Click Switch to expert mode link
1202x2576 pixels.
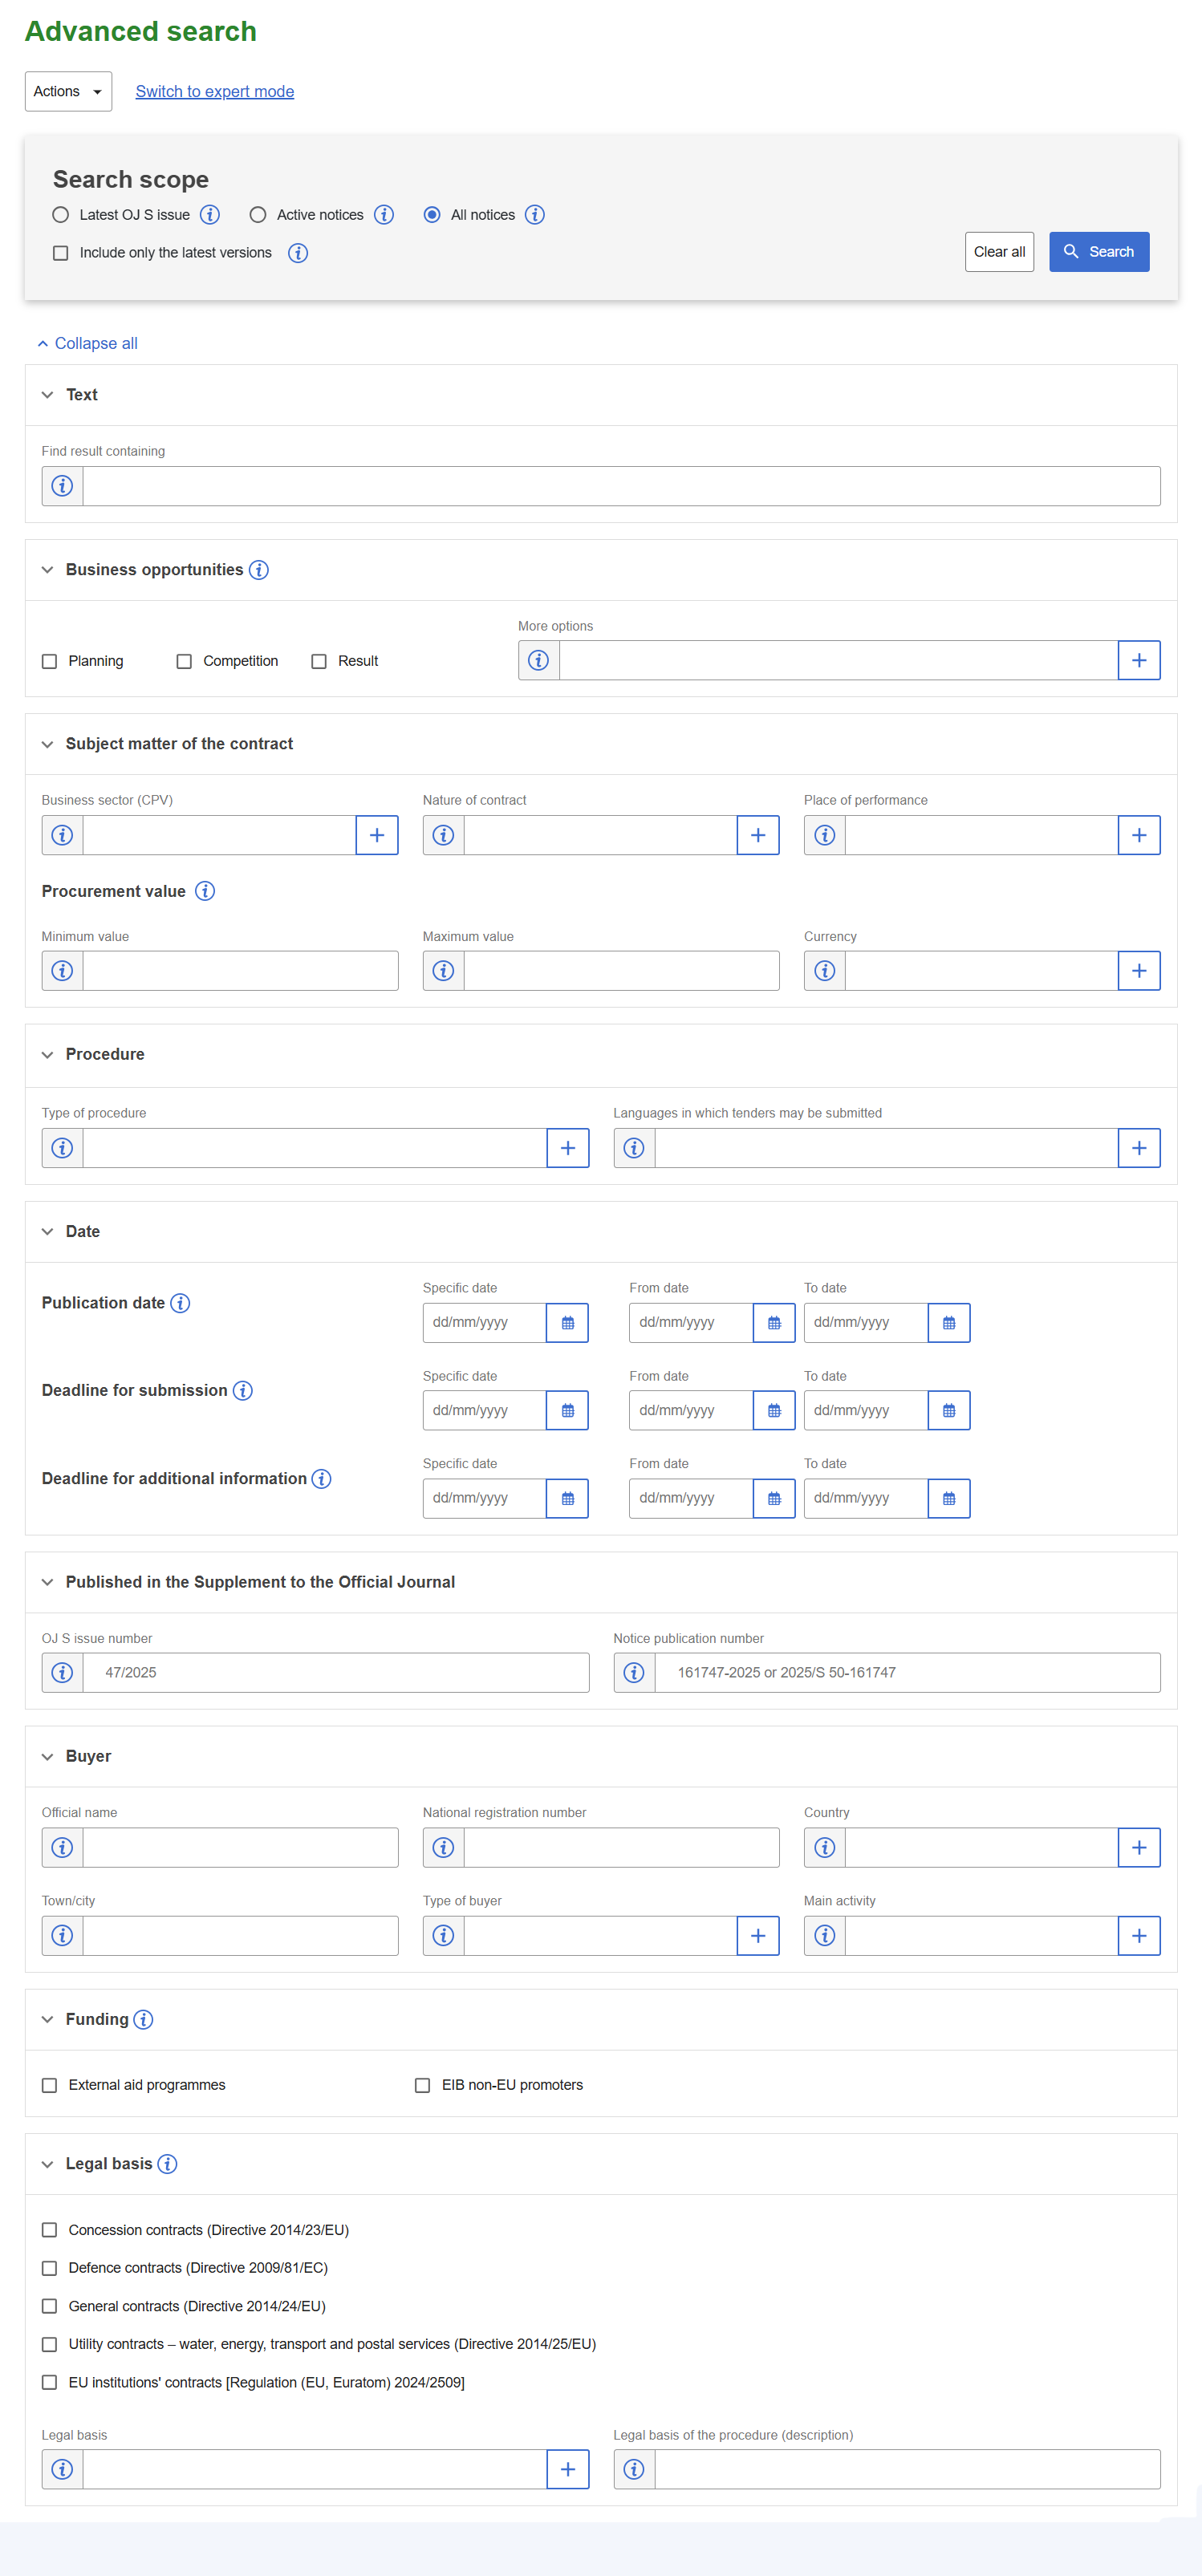point(215,92)
